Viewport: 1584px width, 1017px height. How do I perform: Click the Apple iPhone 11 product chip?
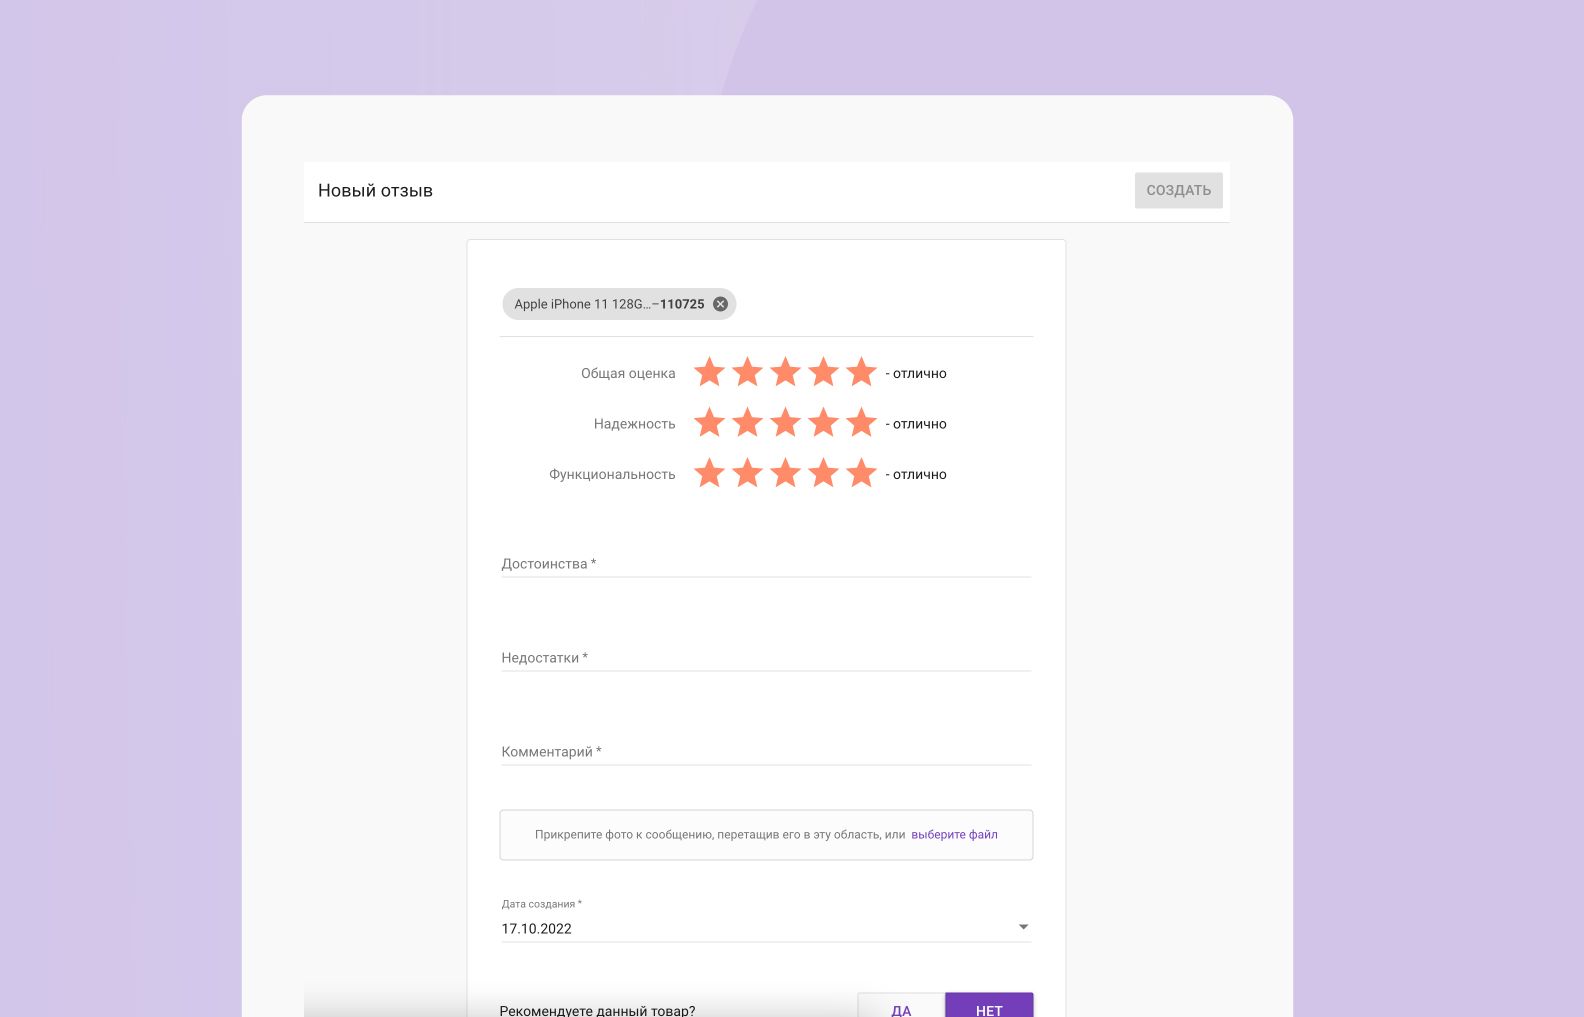pyautogui.click(x=608, y=304)
